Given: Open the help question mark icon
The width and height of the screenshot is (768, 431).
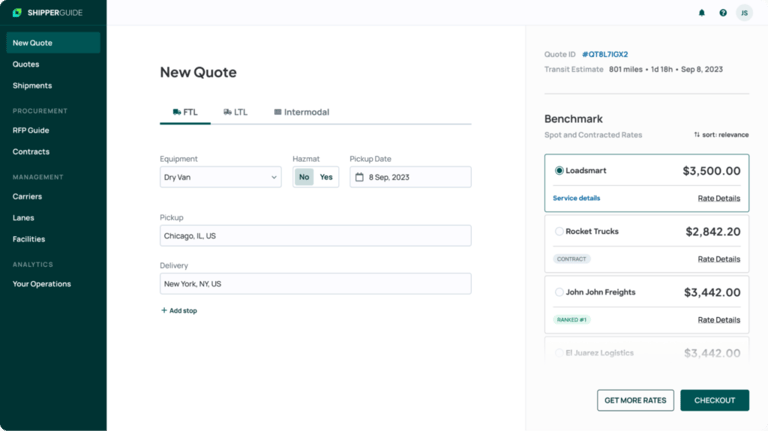Looking at the screenshot, I should 723,13.
